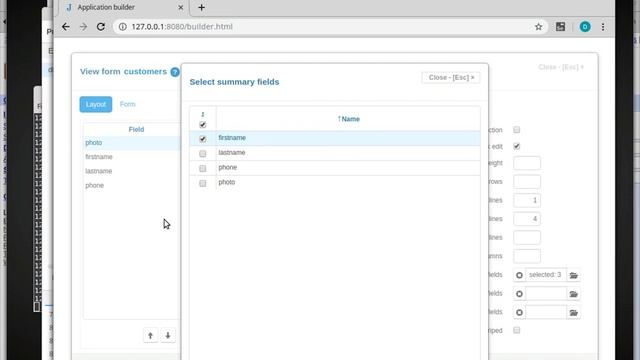The height and width of the screenshot is (360, 640).
Task: Clear the 'selected: 3' fields with circle icon
Action: (519, 275)
